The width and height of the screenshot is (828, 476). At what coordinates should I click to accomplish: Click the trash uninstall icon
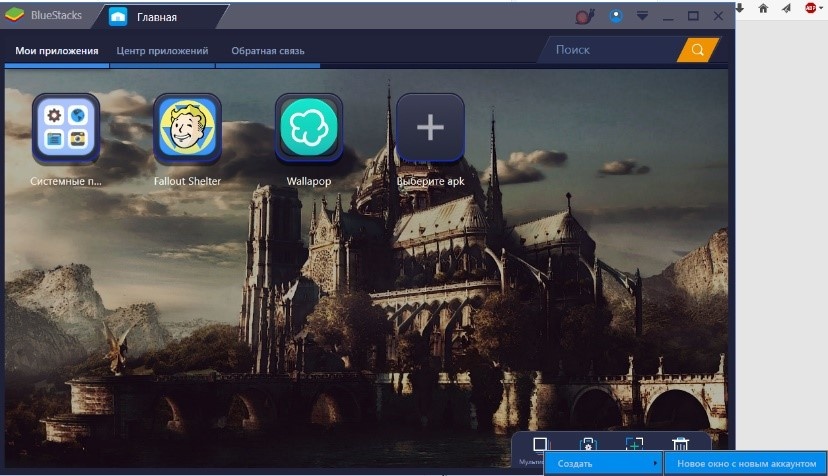pyautogui.click(x=680, y=444)
